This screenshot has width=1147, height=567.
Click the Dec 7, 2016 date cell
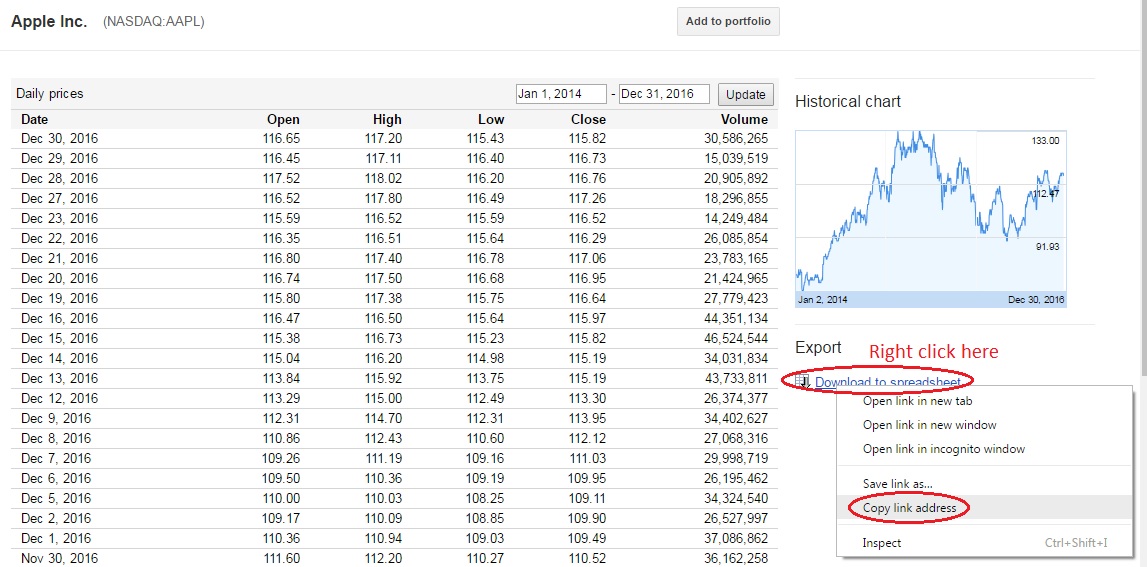pyautogui.click(x=56, y=459)
